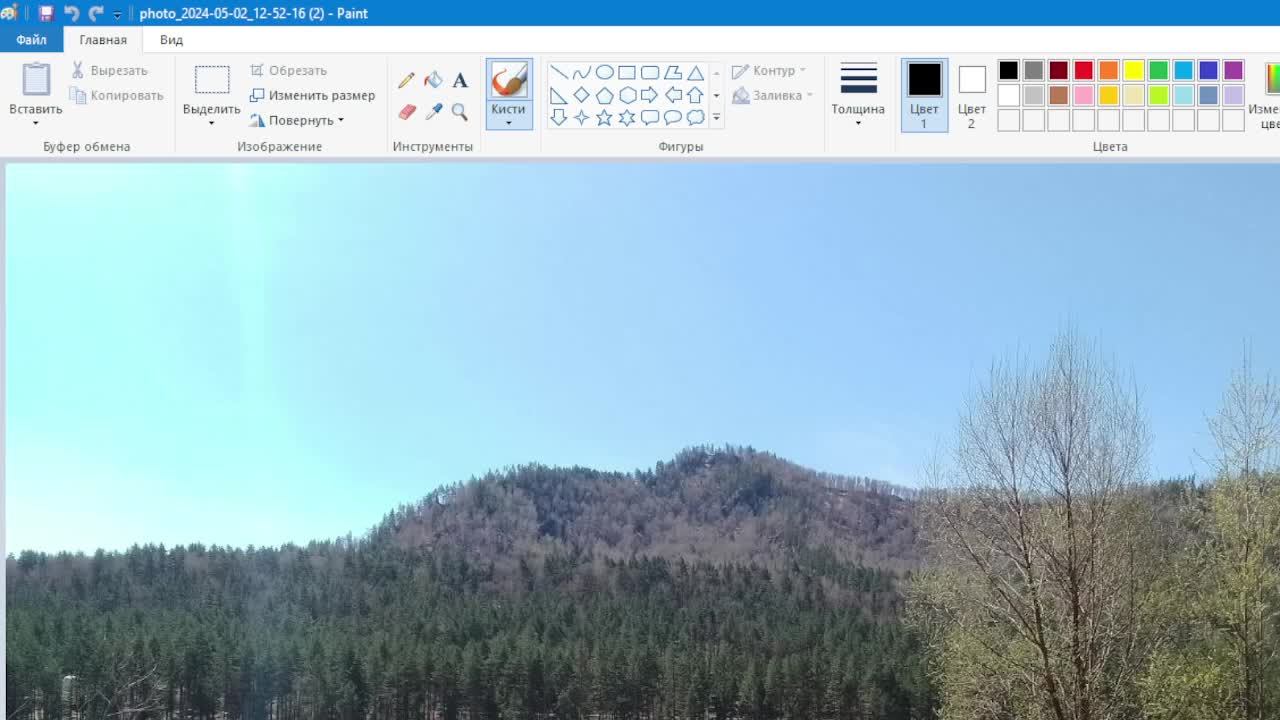The image size is (1280, 720).
Task: Switch to the Вид tab
Action: [x=171, y=40]
